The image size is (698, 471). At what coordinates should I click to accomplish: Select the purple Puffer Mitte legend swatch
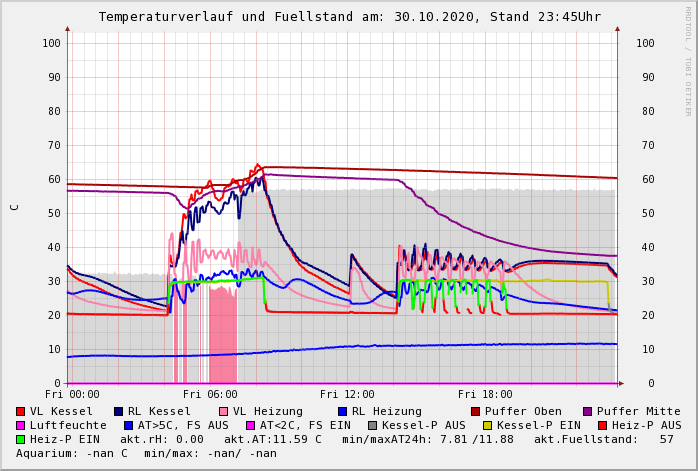(588, 411)
